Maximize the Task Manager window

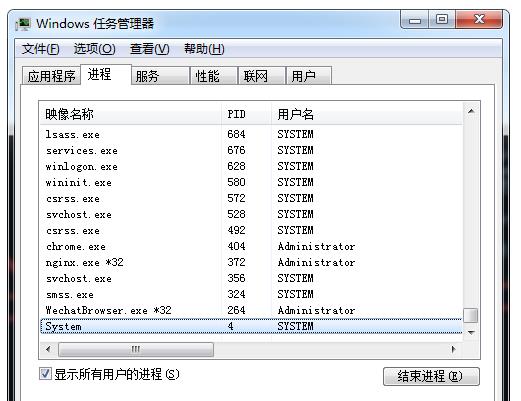(442, 19)
